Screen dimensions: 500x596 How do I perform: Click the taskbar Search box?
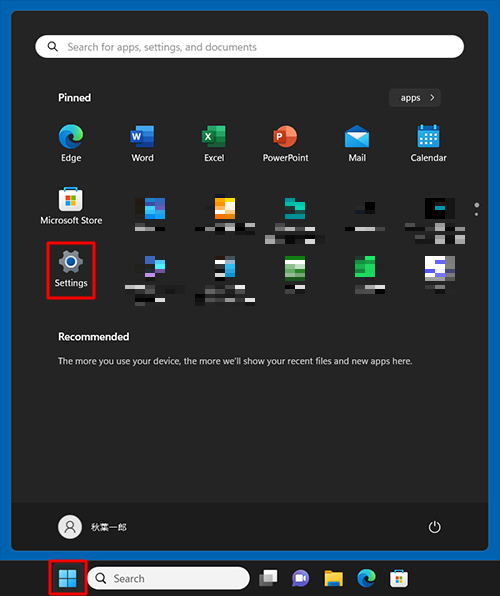tap(168, 578)
